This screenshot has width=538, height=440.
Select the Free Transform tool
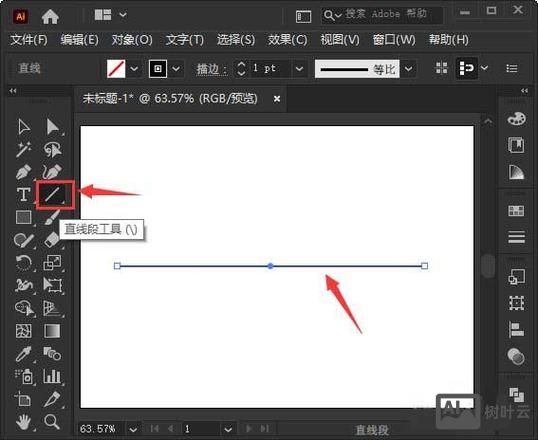pyautogui.click(x=52, y=285)
